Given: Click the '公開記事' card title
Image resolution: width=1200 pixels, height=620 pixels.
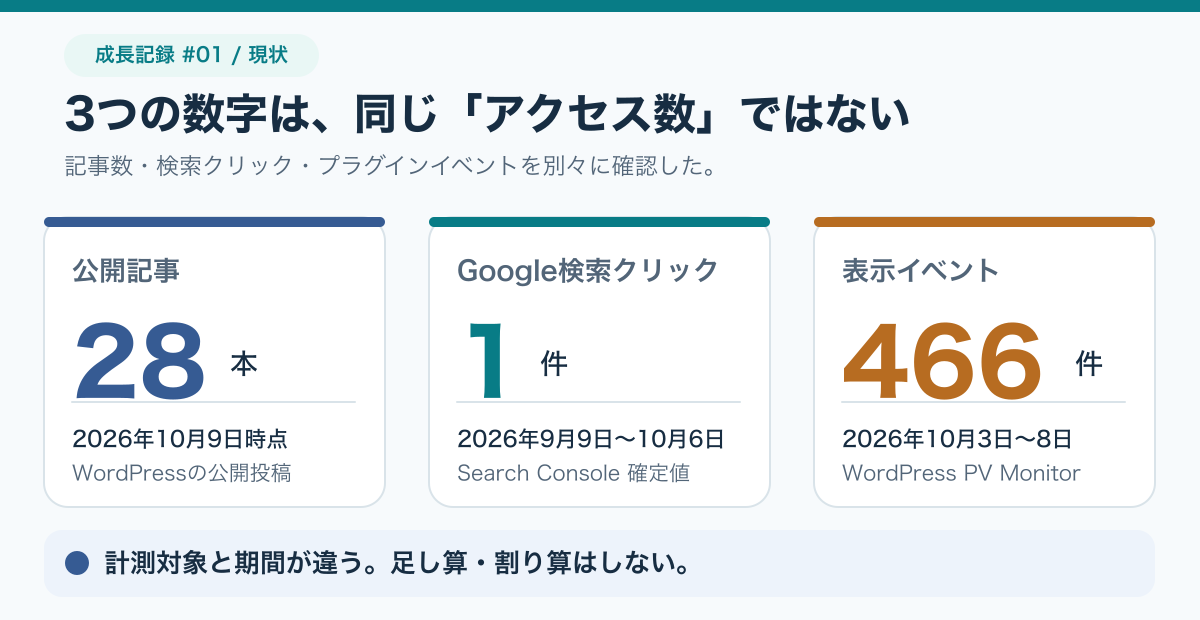Looking at the screenshot, I should point(126,270).
